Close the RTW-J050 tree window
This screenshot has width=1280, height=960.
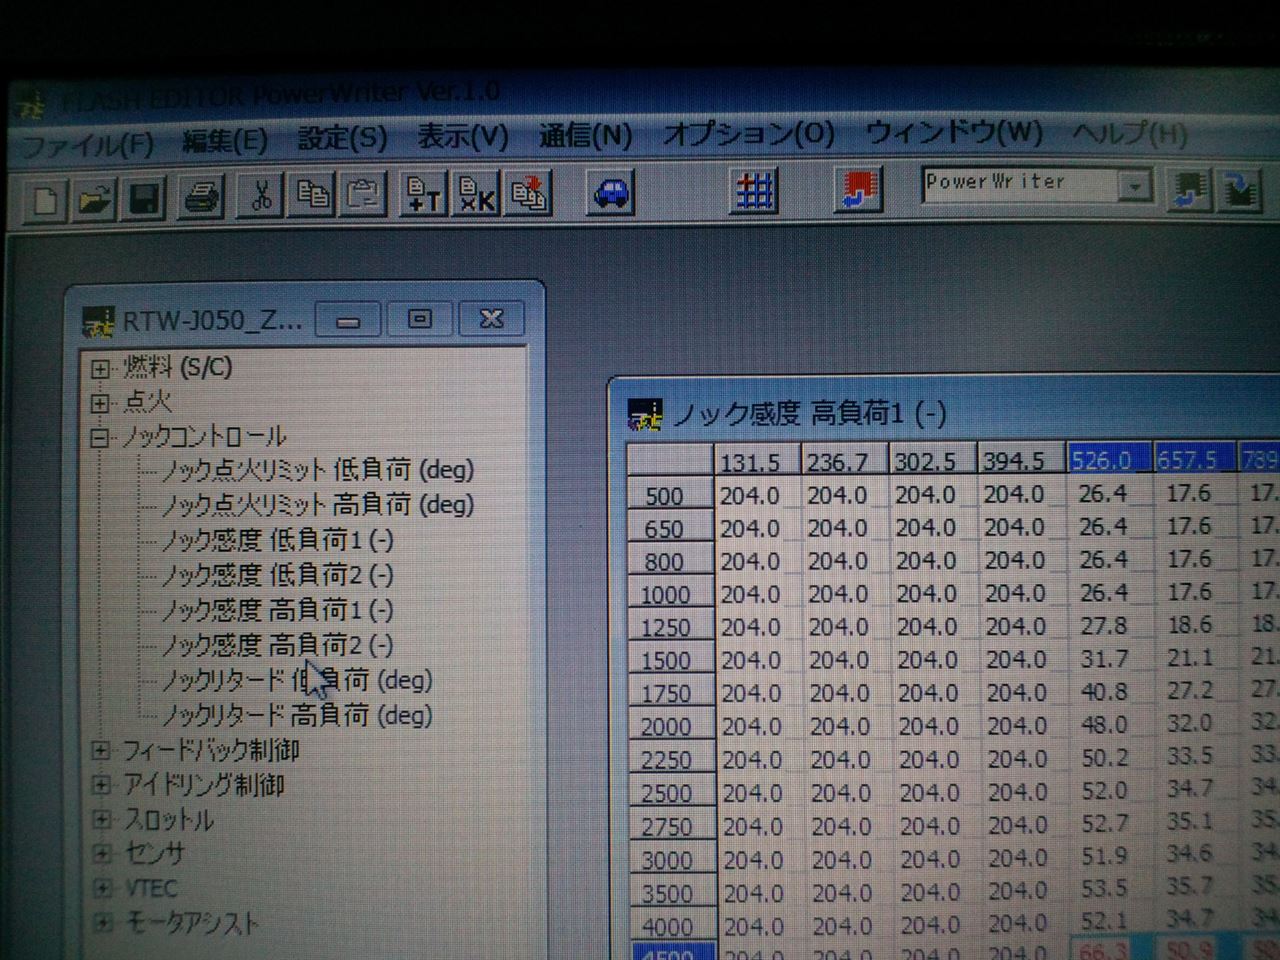[492, 319]
